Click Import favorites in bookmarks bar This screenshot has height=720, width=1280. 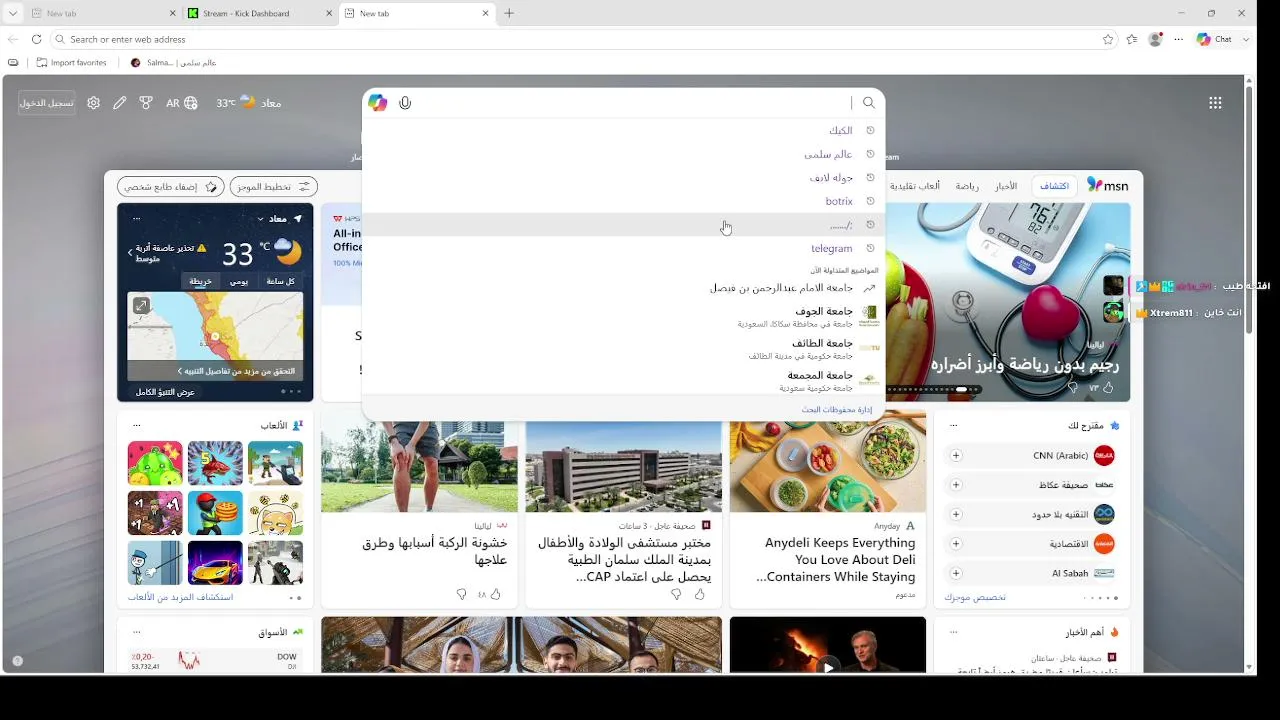(x=71, y=62)
